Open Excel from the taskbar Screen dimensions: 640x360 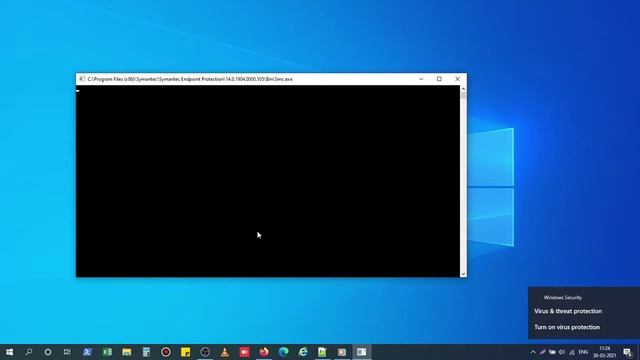[x=107, y=352]
